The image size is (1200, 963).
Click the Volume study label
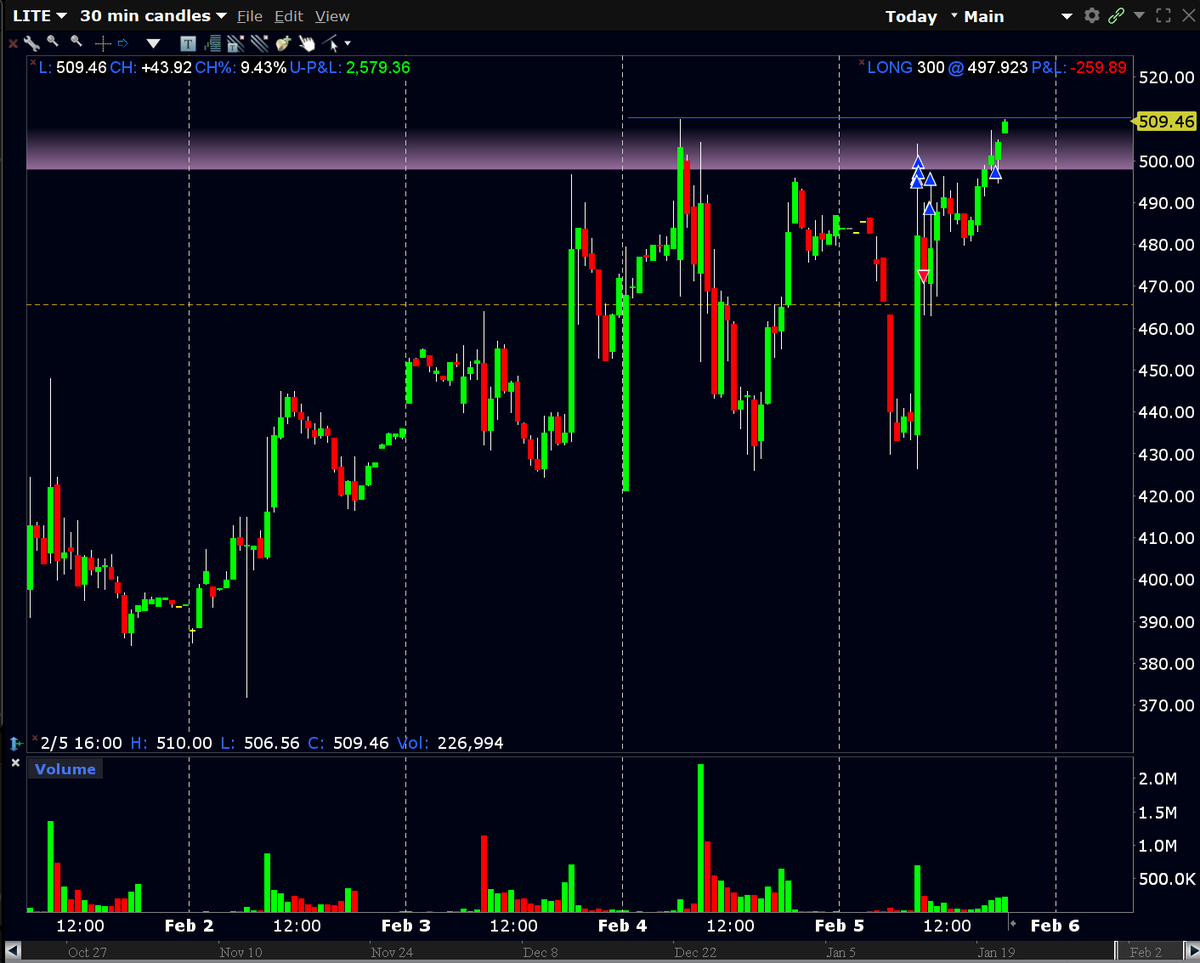66,769
